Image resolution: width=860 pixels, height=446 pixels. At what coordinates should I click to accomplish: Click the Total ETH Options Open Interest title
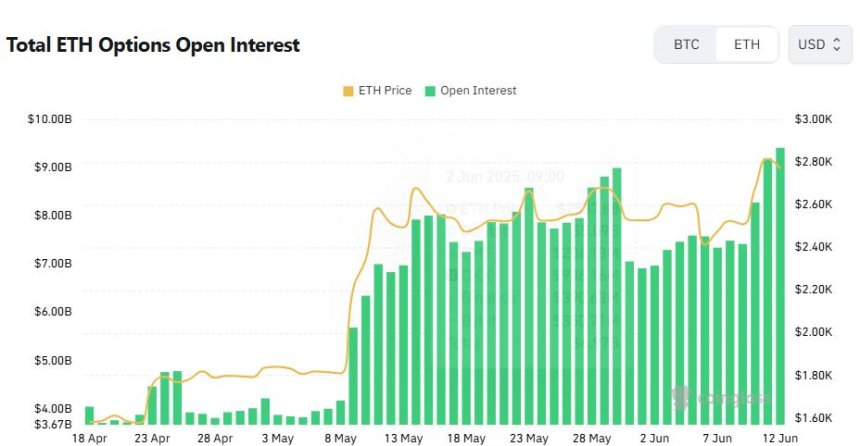point(153,45)
